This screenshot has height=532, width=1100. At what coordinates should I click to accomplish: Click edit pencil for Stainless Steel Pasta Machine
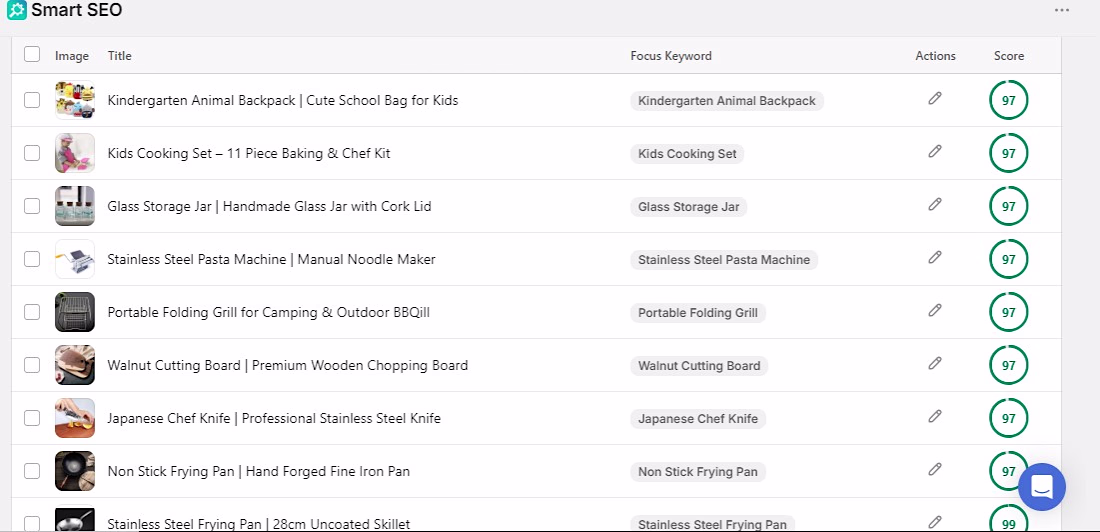pos(934,258)
